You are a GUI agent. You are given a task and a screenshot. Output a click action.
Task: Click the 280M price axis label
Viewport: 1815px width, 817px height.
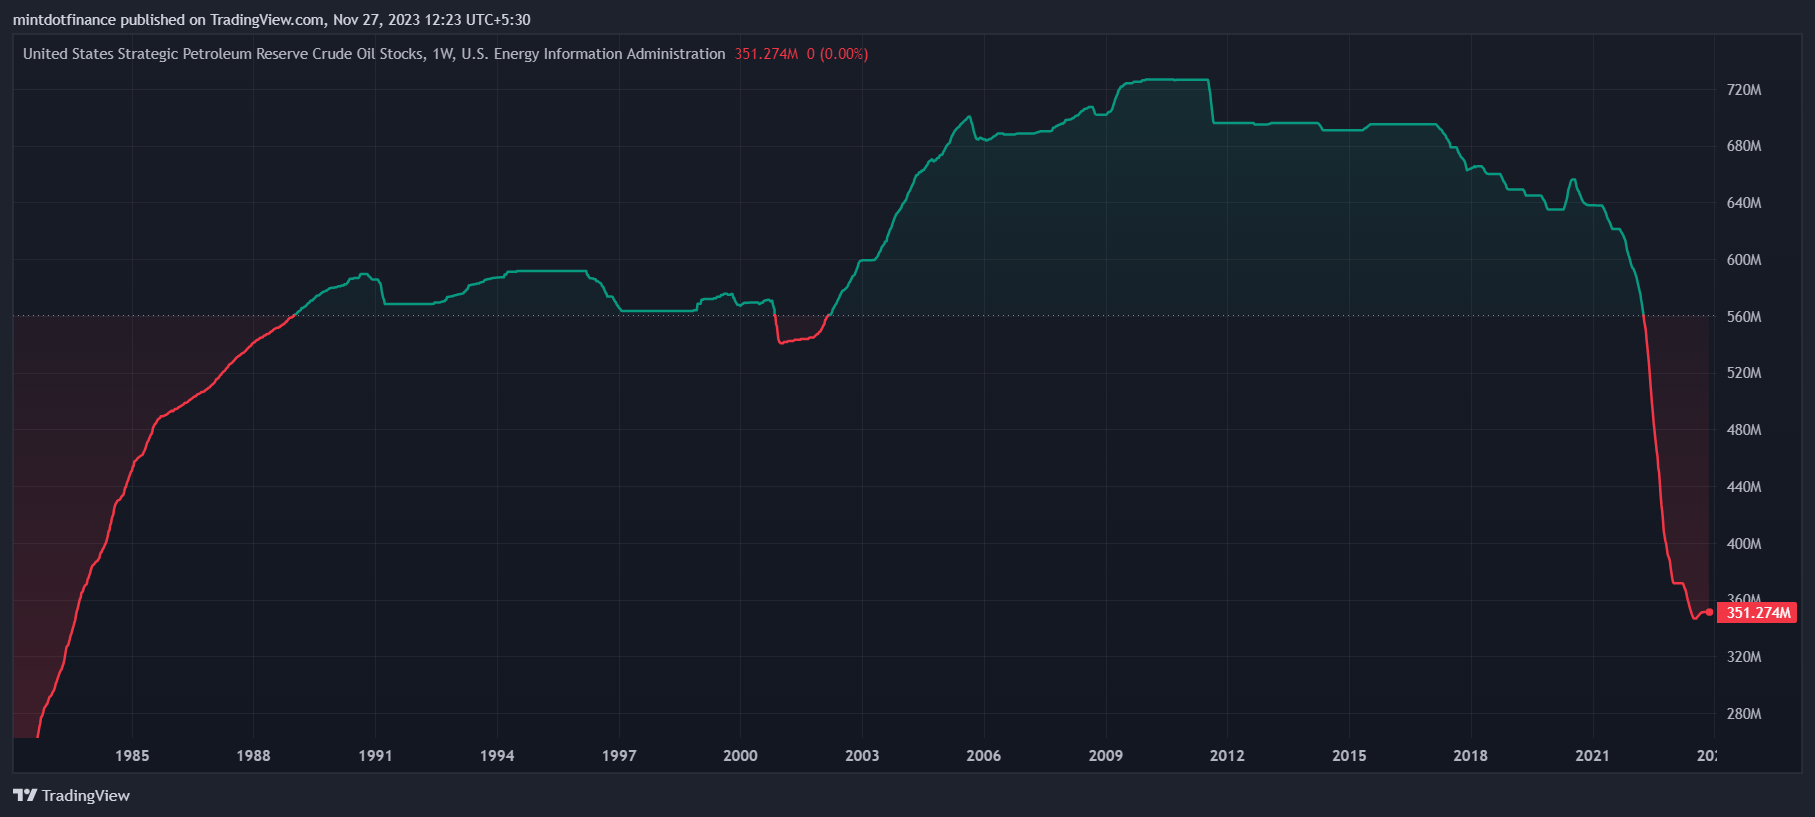coord(1744,714)
